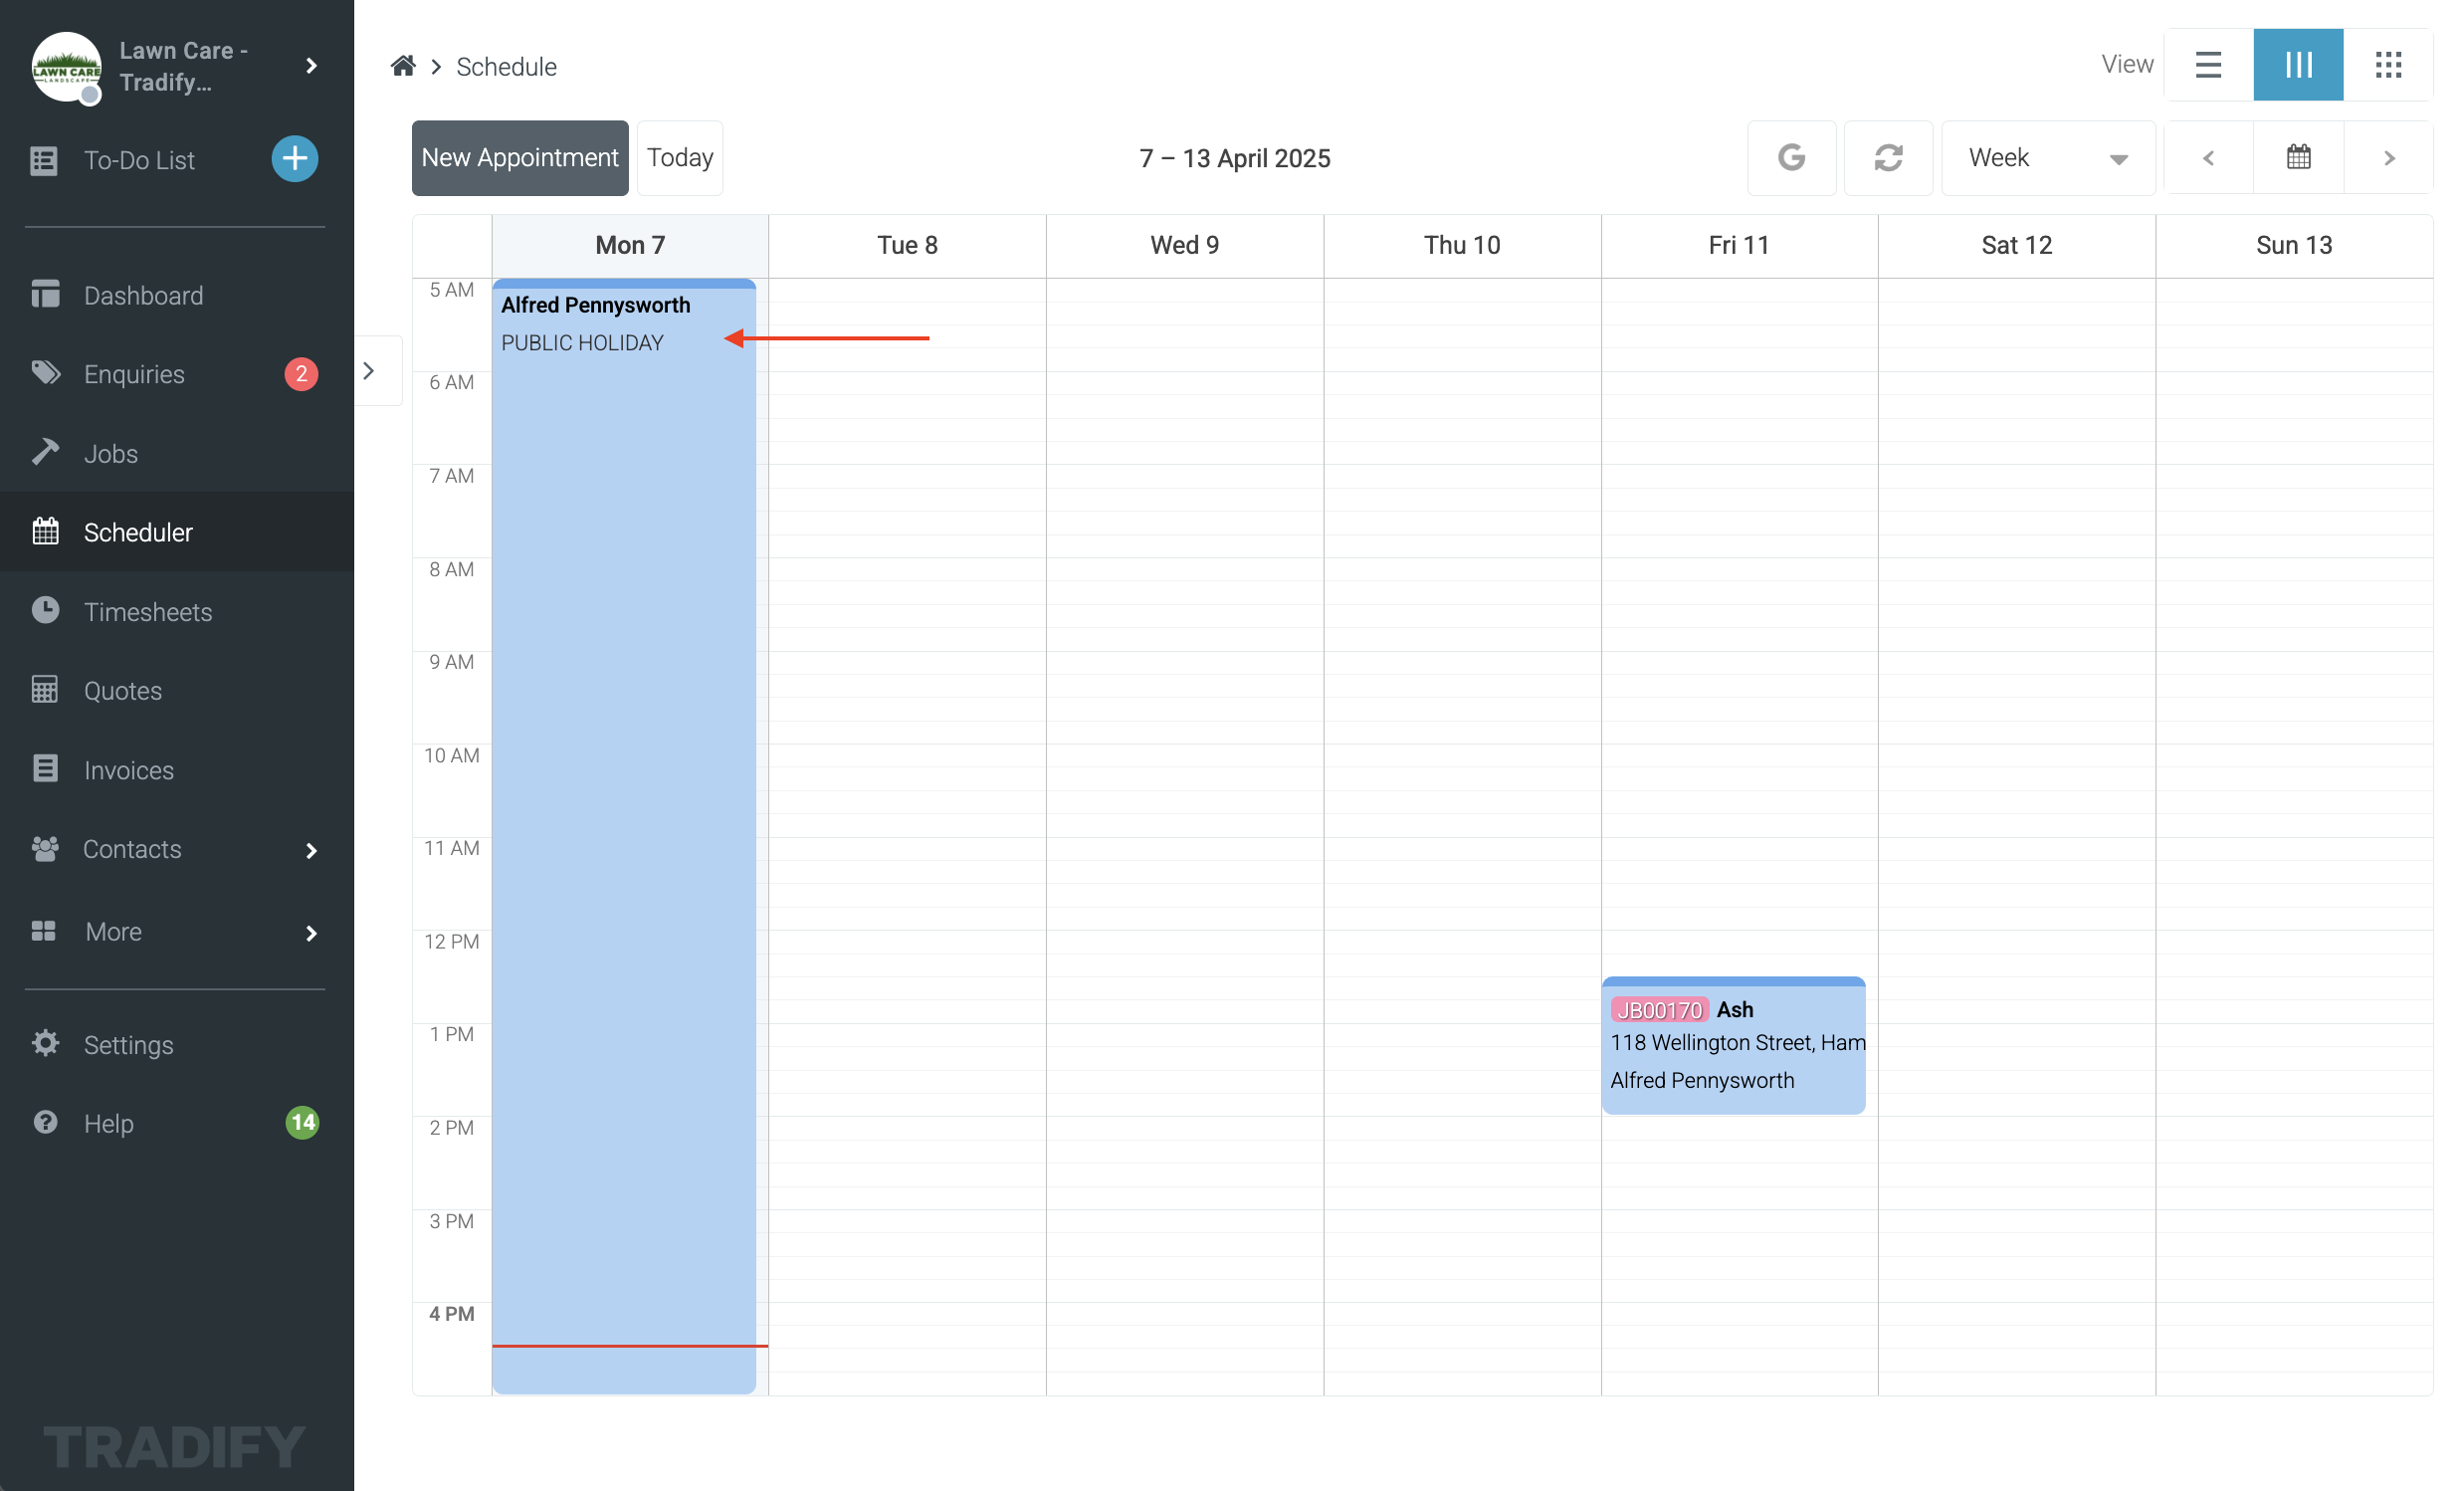Click the Wed 9 day header
This screenshot has height=1491, width=2464.
click(x=1185, y=246)
